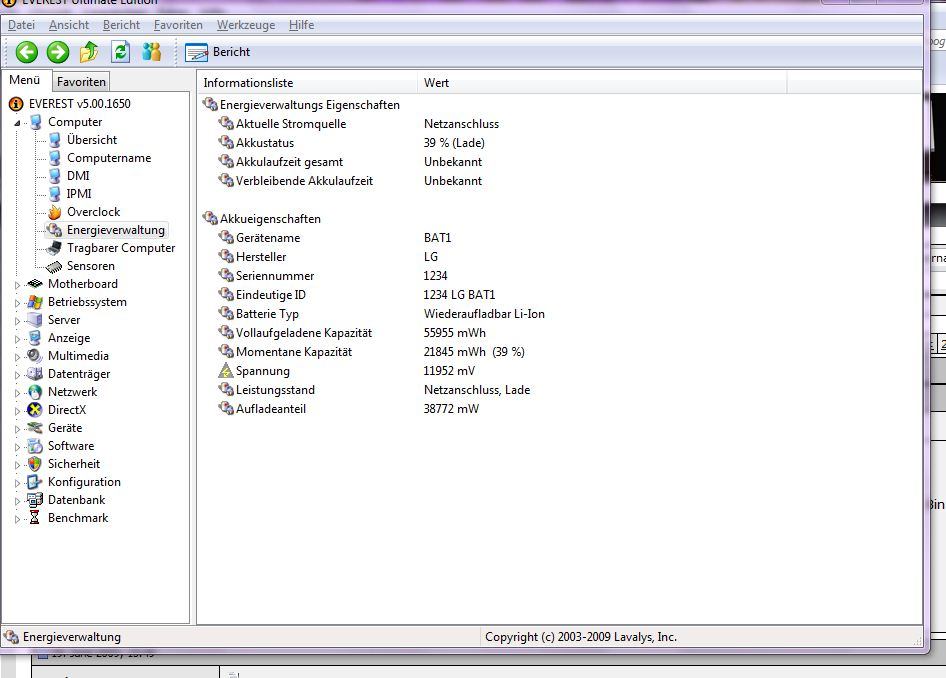946x678 pixels.
Task: Expand the Server node
Action: click(17, 321)
